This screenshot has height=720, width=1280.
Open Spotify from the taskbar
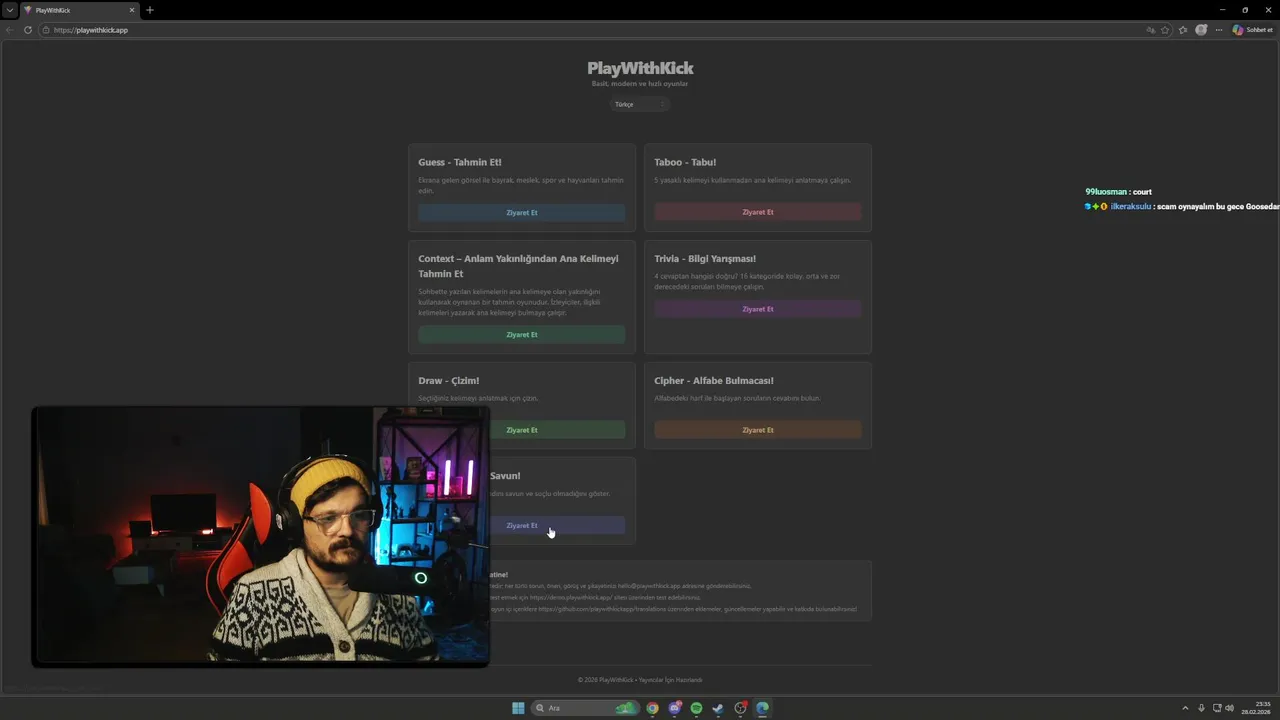pos(696,708)
